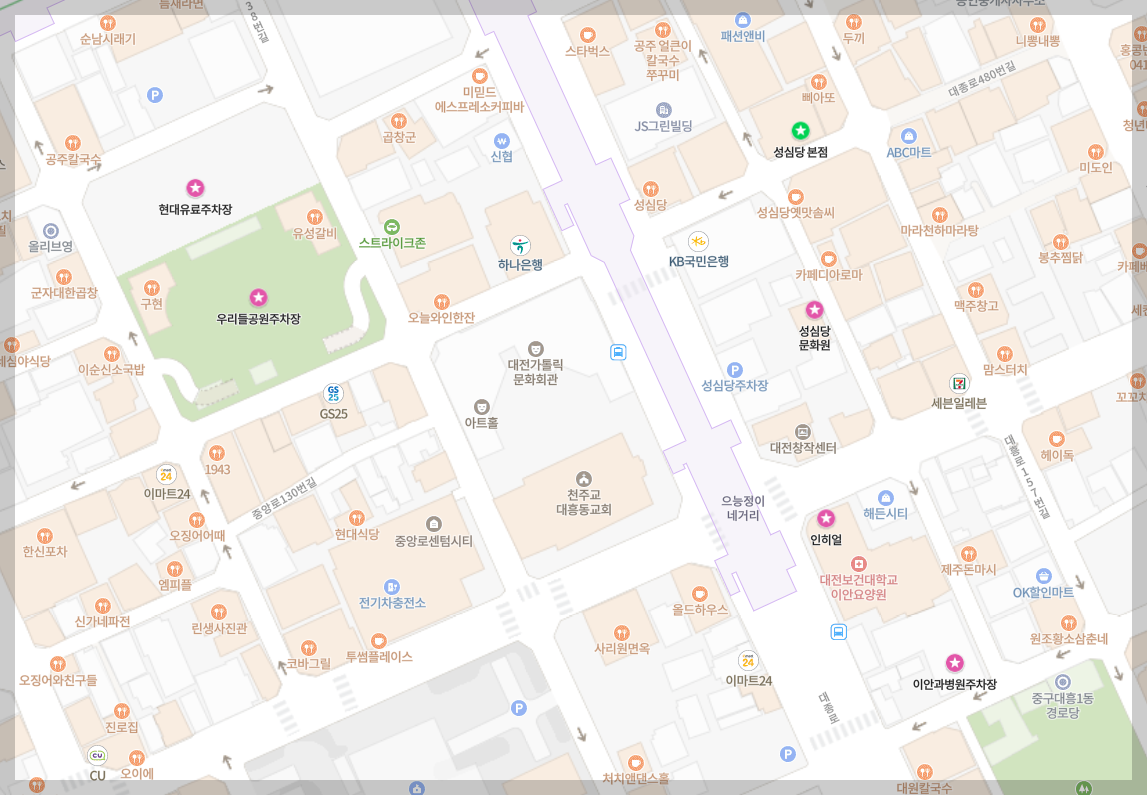The width and height of the screenshot is (1147, 795).
Task: Select the 중앙로130번길 street label
Action: point(285,498)
